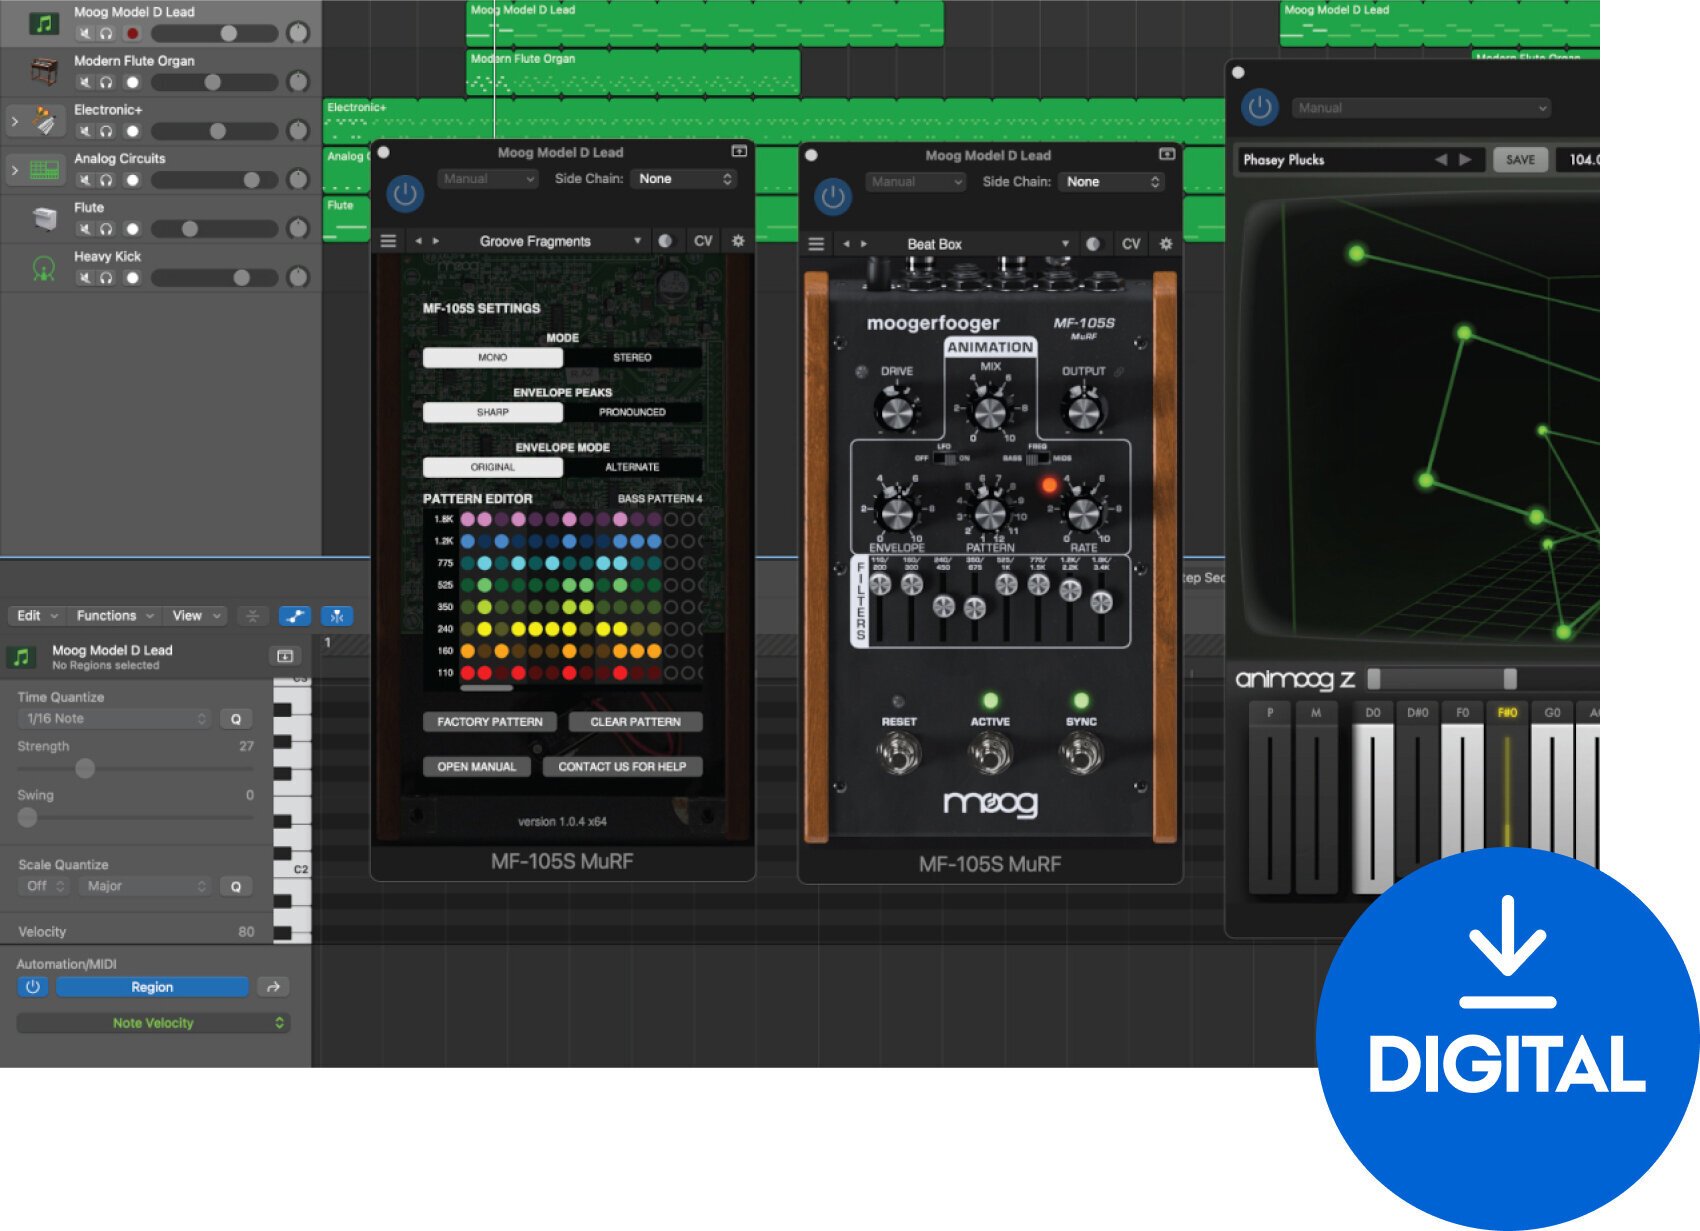The width and height of the screenshot is (1700, 1231).
Task: Click the CLEAR PATTERN button
Action: [x=636, y=721]
